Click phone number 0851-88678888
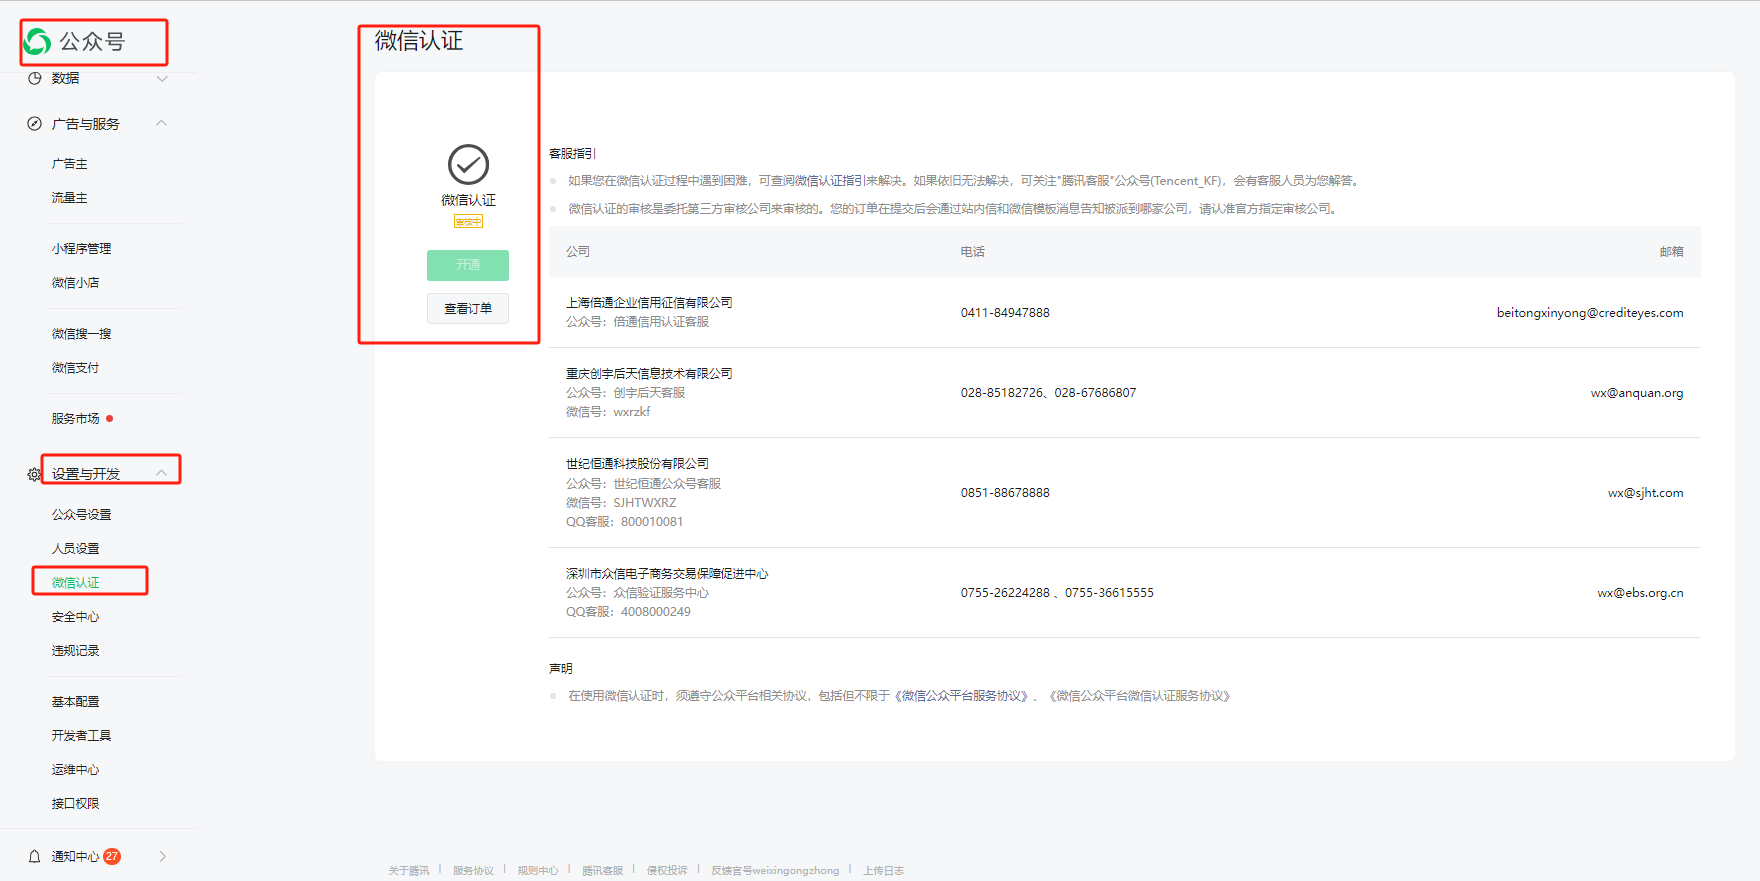The height and width of the screenshot is (881, 1760). (1005, 493)
